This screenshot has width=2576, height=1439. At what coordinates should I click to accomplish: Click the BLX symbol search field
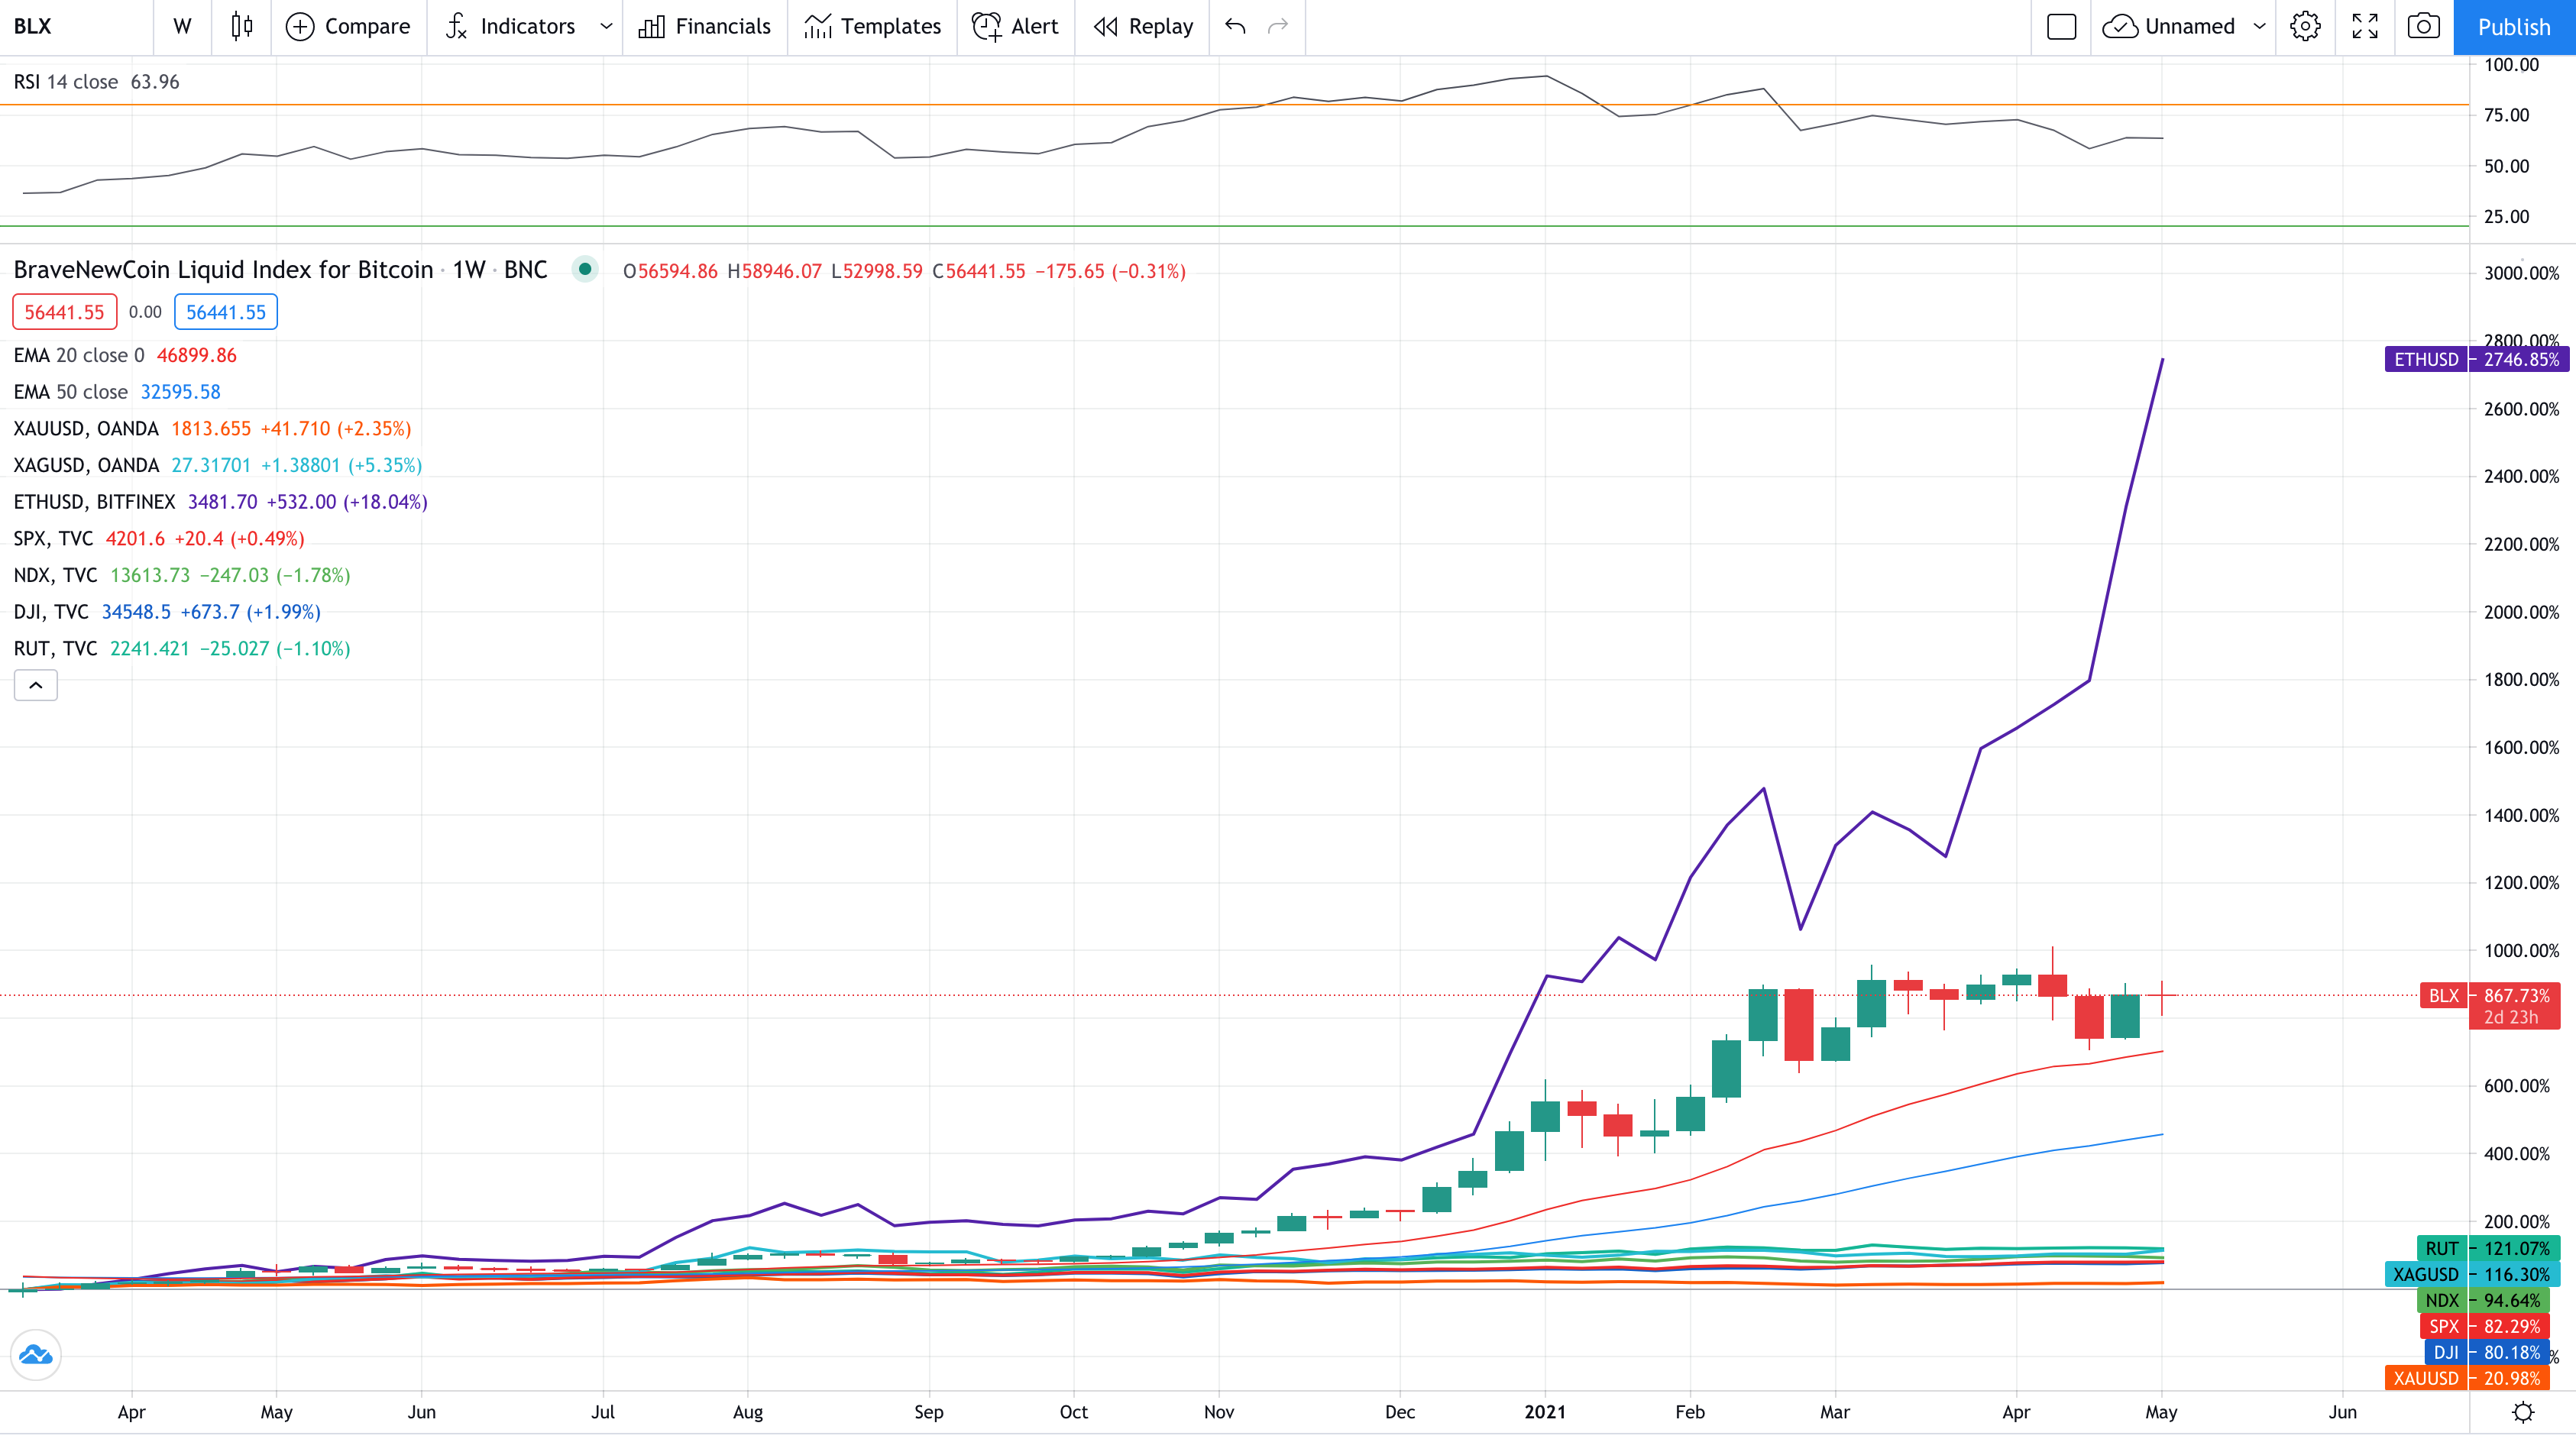(76, 26)
